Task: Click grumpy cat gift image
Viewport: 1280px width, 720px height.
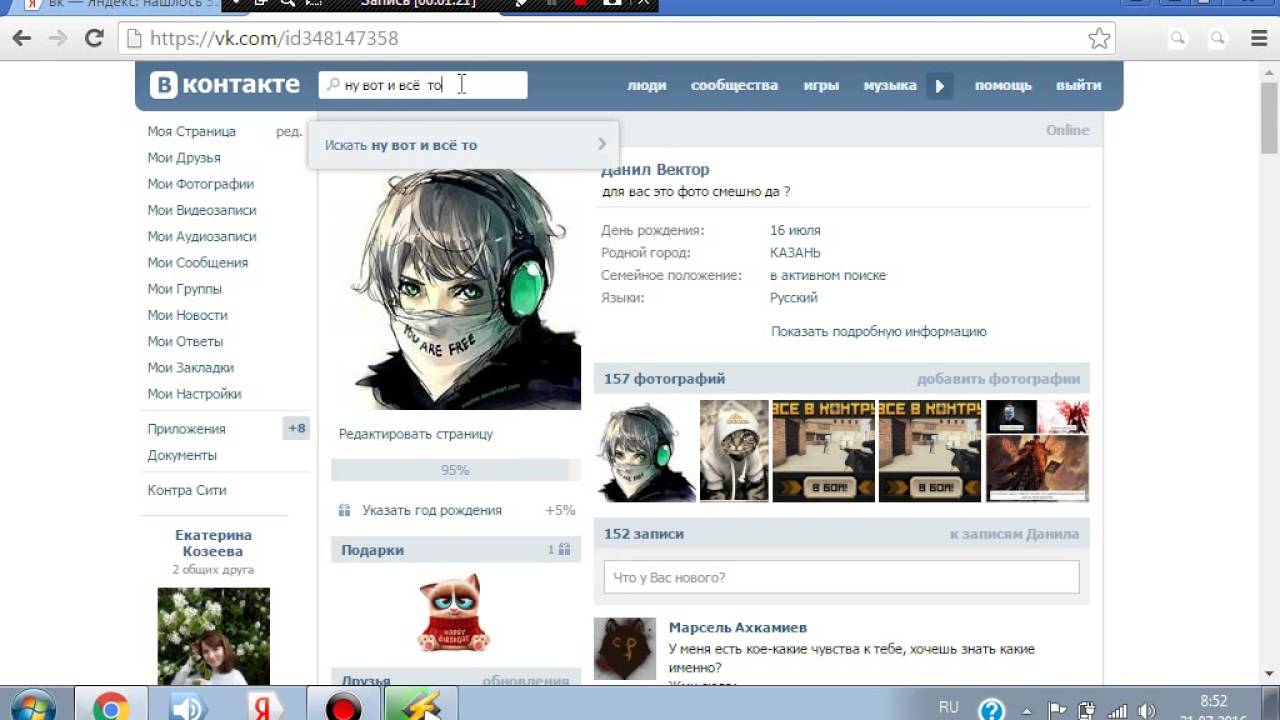Action: pyautogui.click(x=454, y=612)
